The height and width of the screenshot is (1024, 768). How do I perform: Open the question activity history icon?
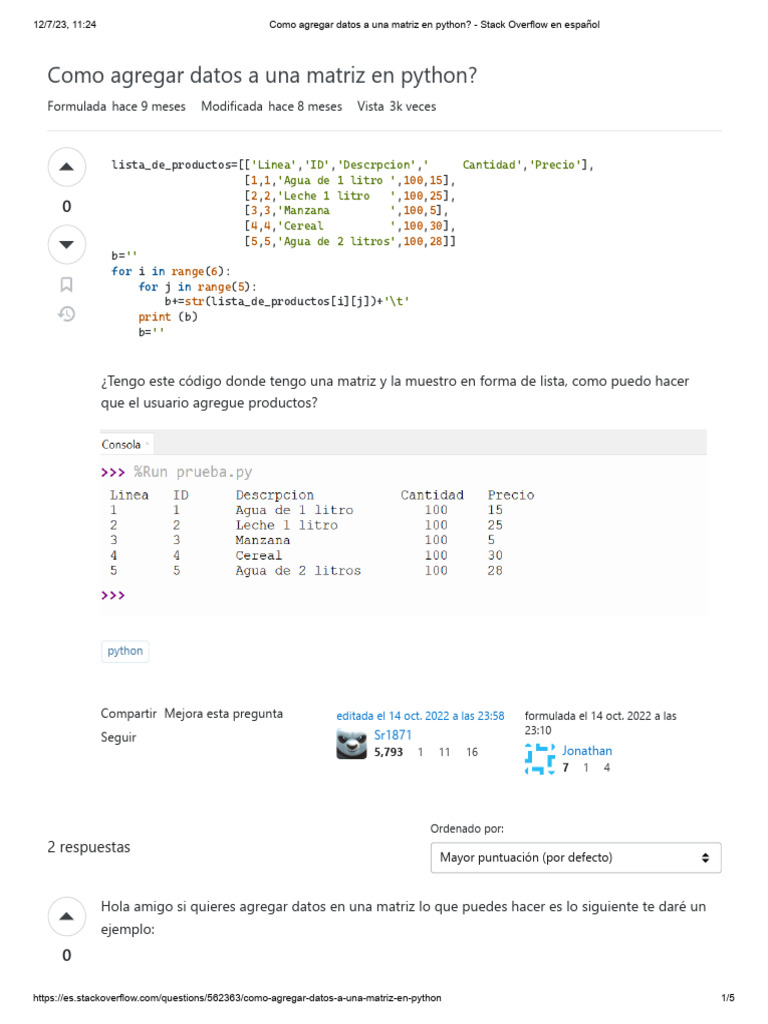click(x=67, y=314)
